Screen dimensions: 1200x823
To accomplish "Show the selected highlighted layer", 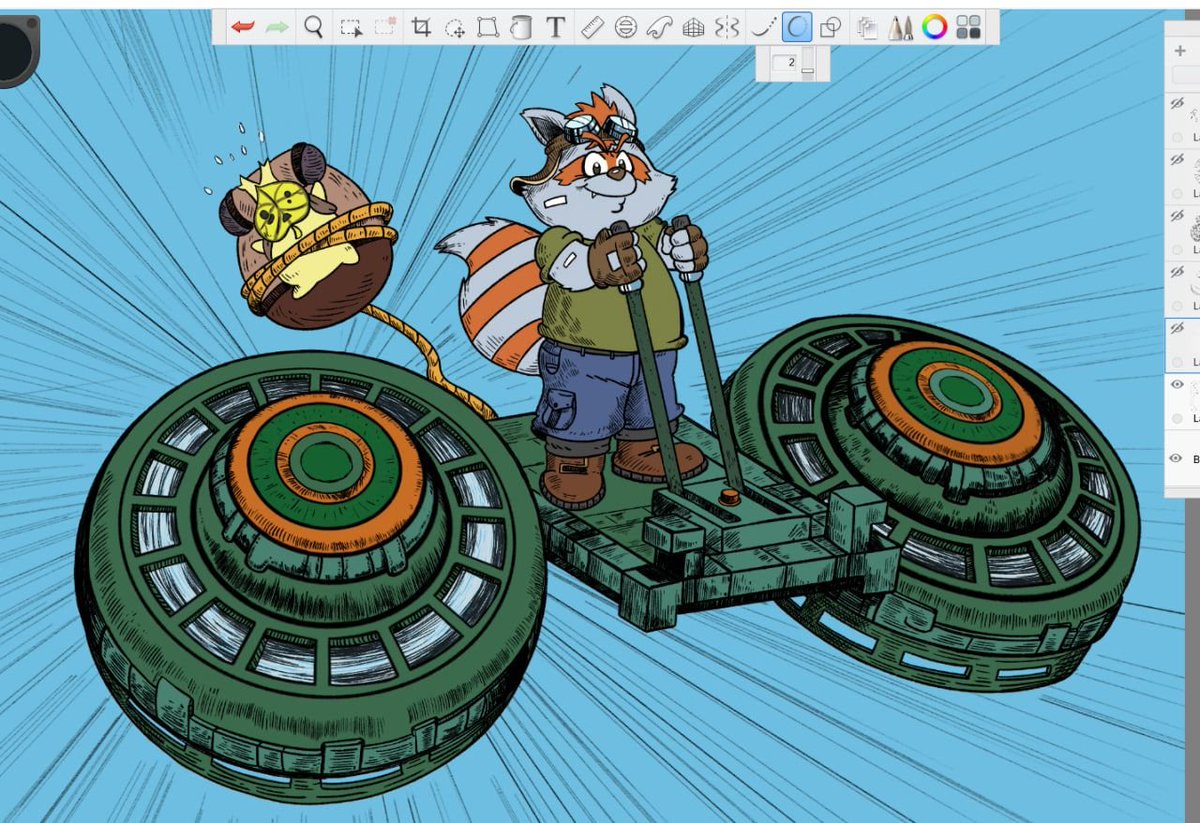I will 1177,327.
